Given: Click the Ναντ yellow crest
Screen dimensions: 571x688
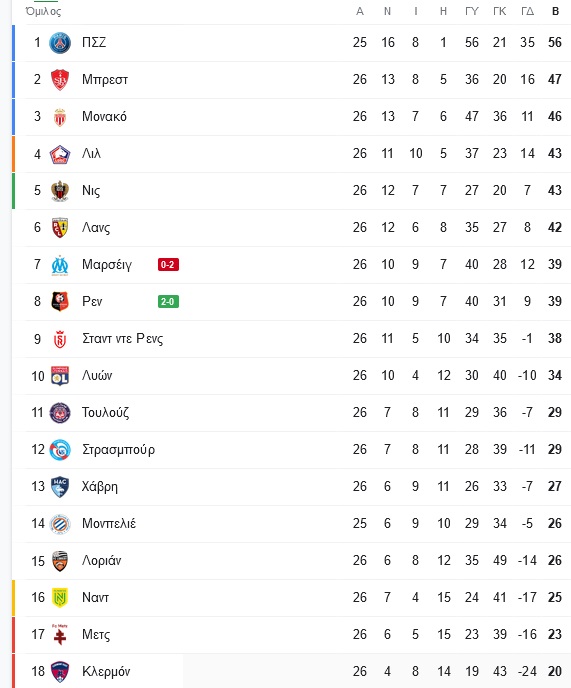Looking at the screenshot, I should click(60, 598).
